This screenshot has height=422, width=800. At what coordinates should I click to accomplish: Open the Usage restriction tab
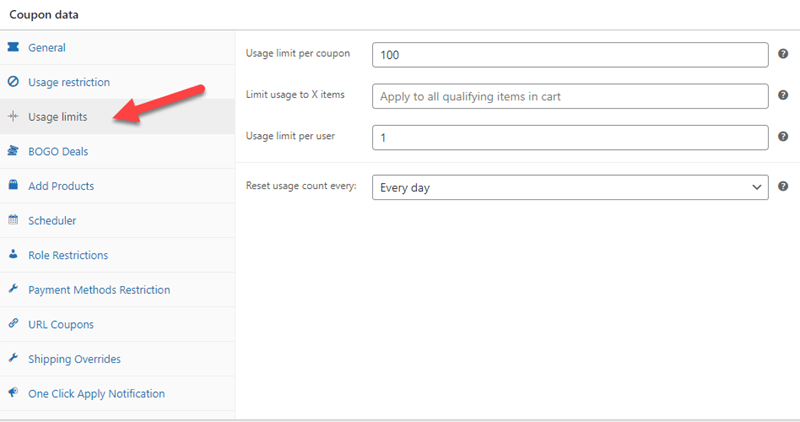(x=117, y=82)
